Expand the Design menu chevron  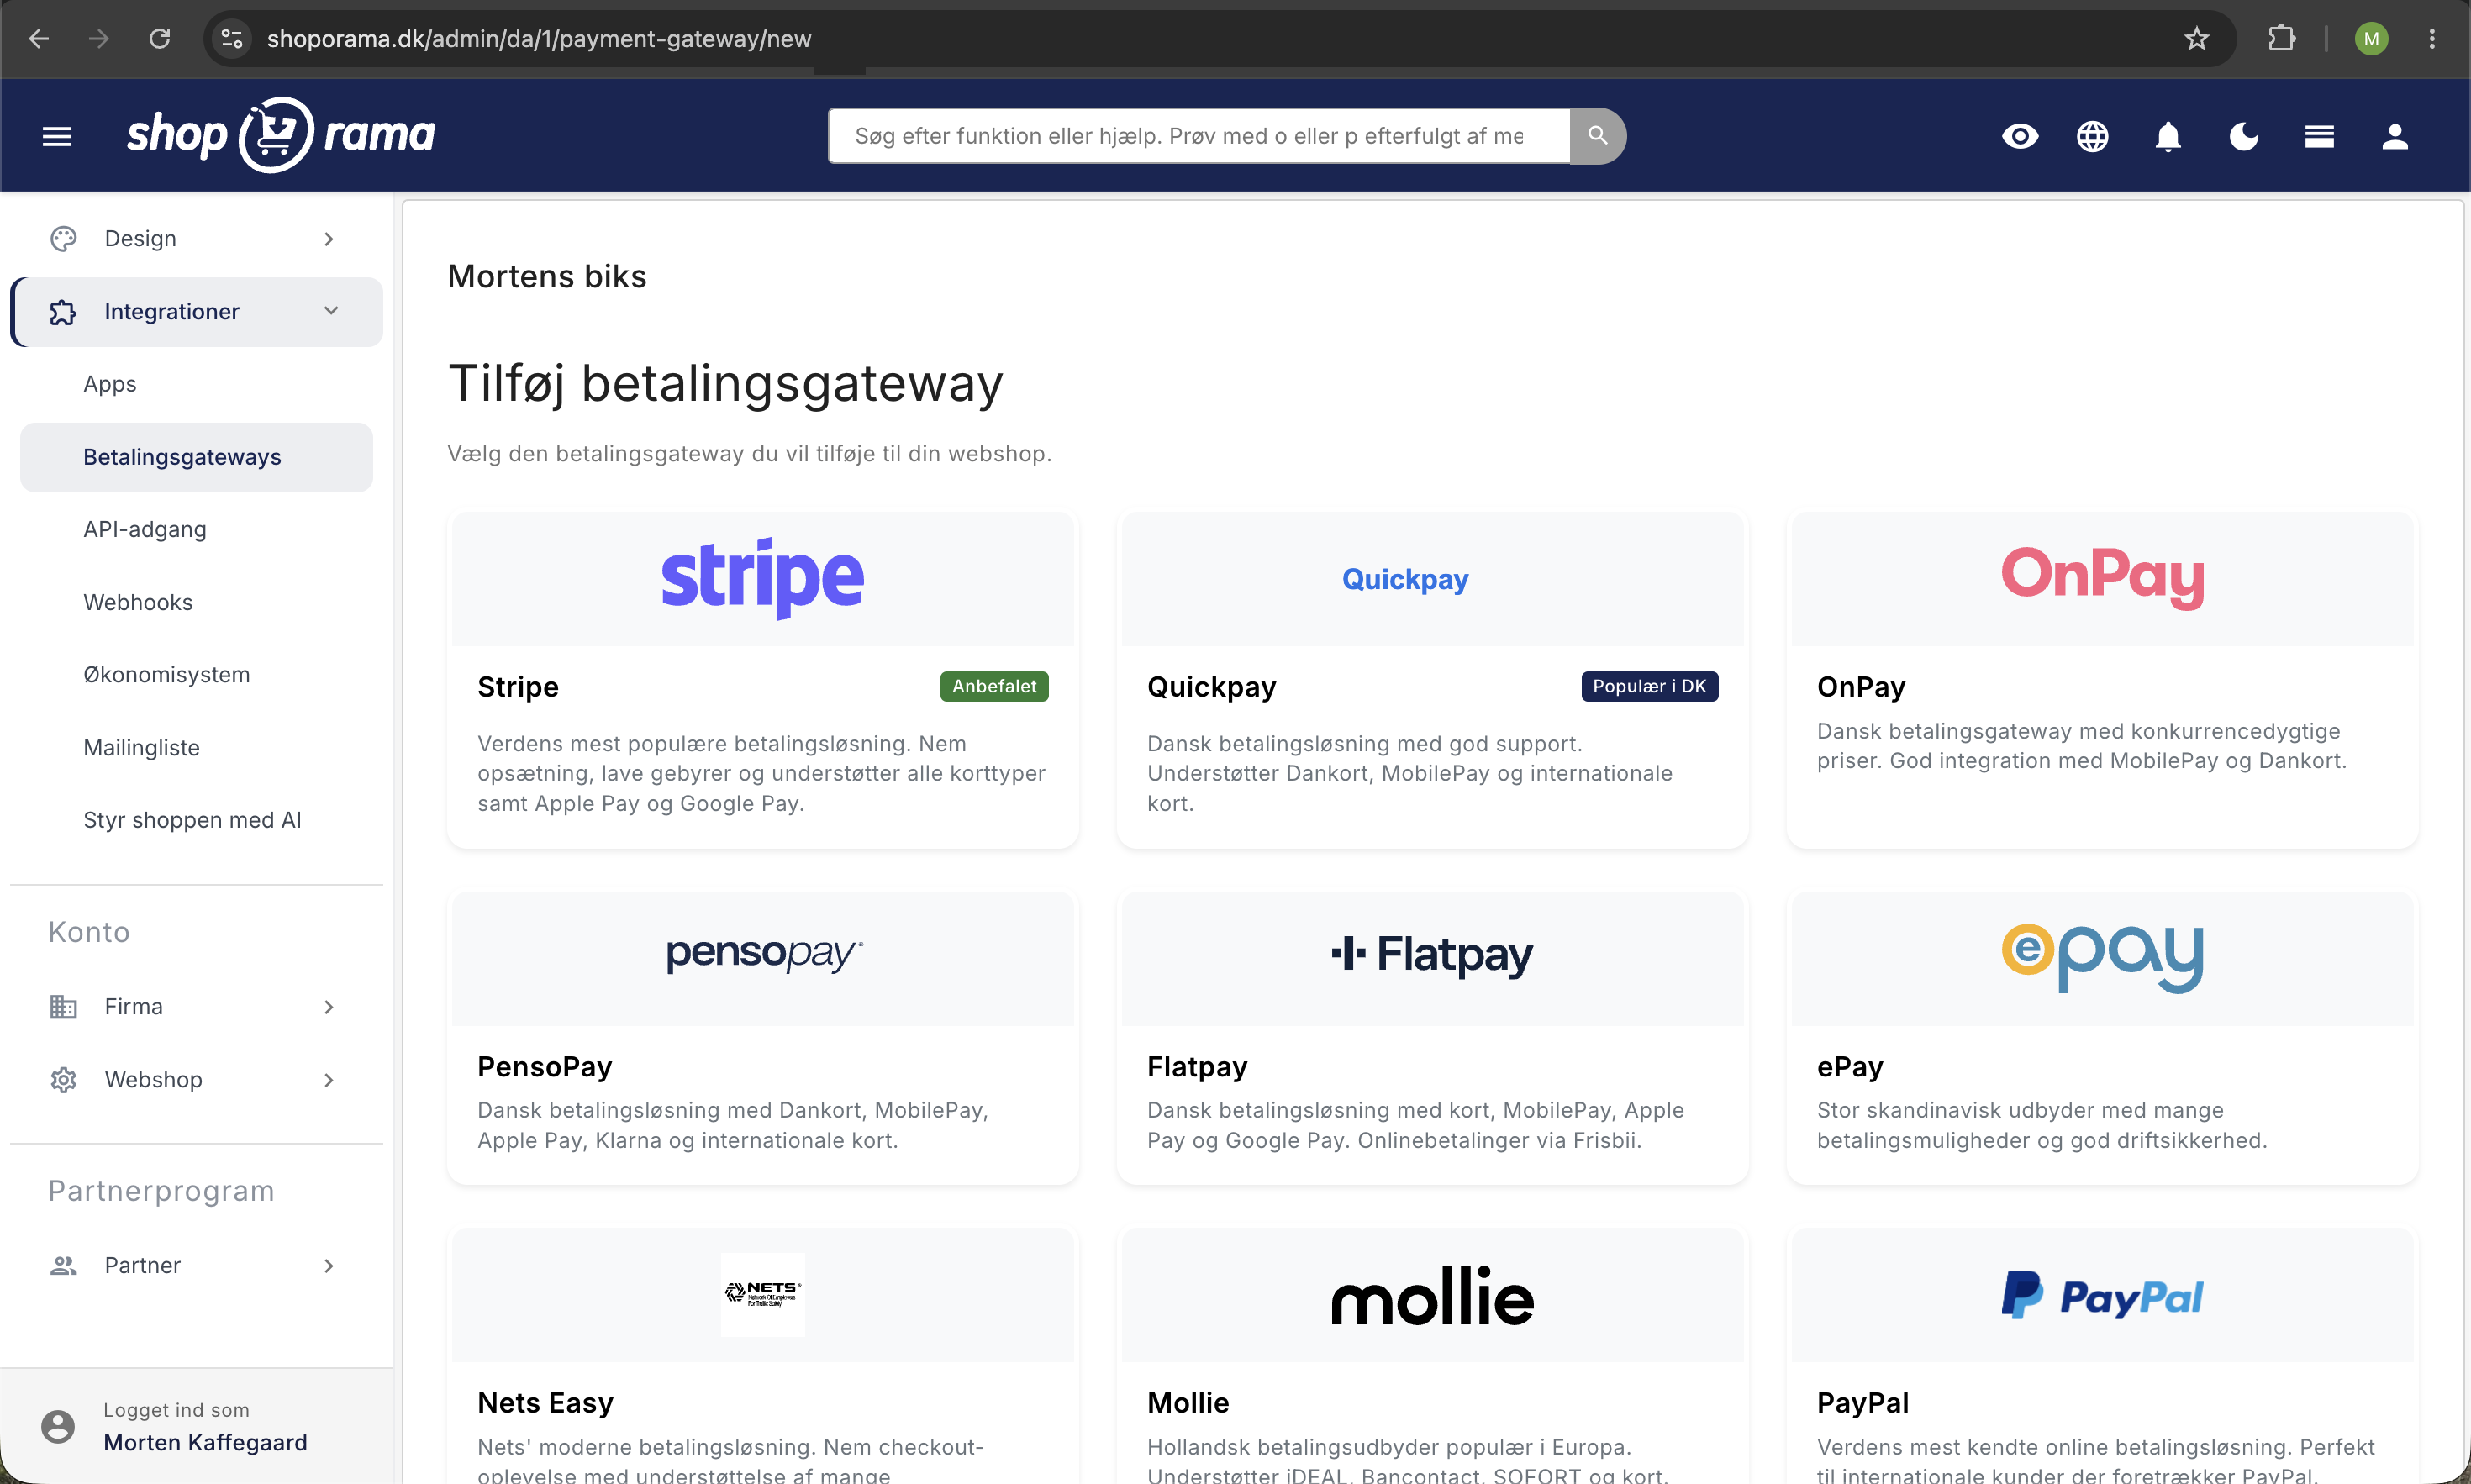click(x=329, y=239)
